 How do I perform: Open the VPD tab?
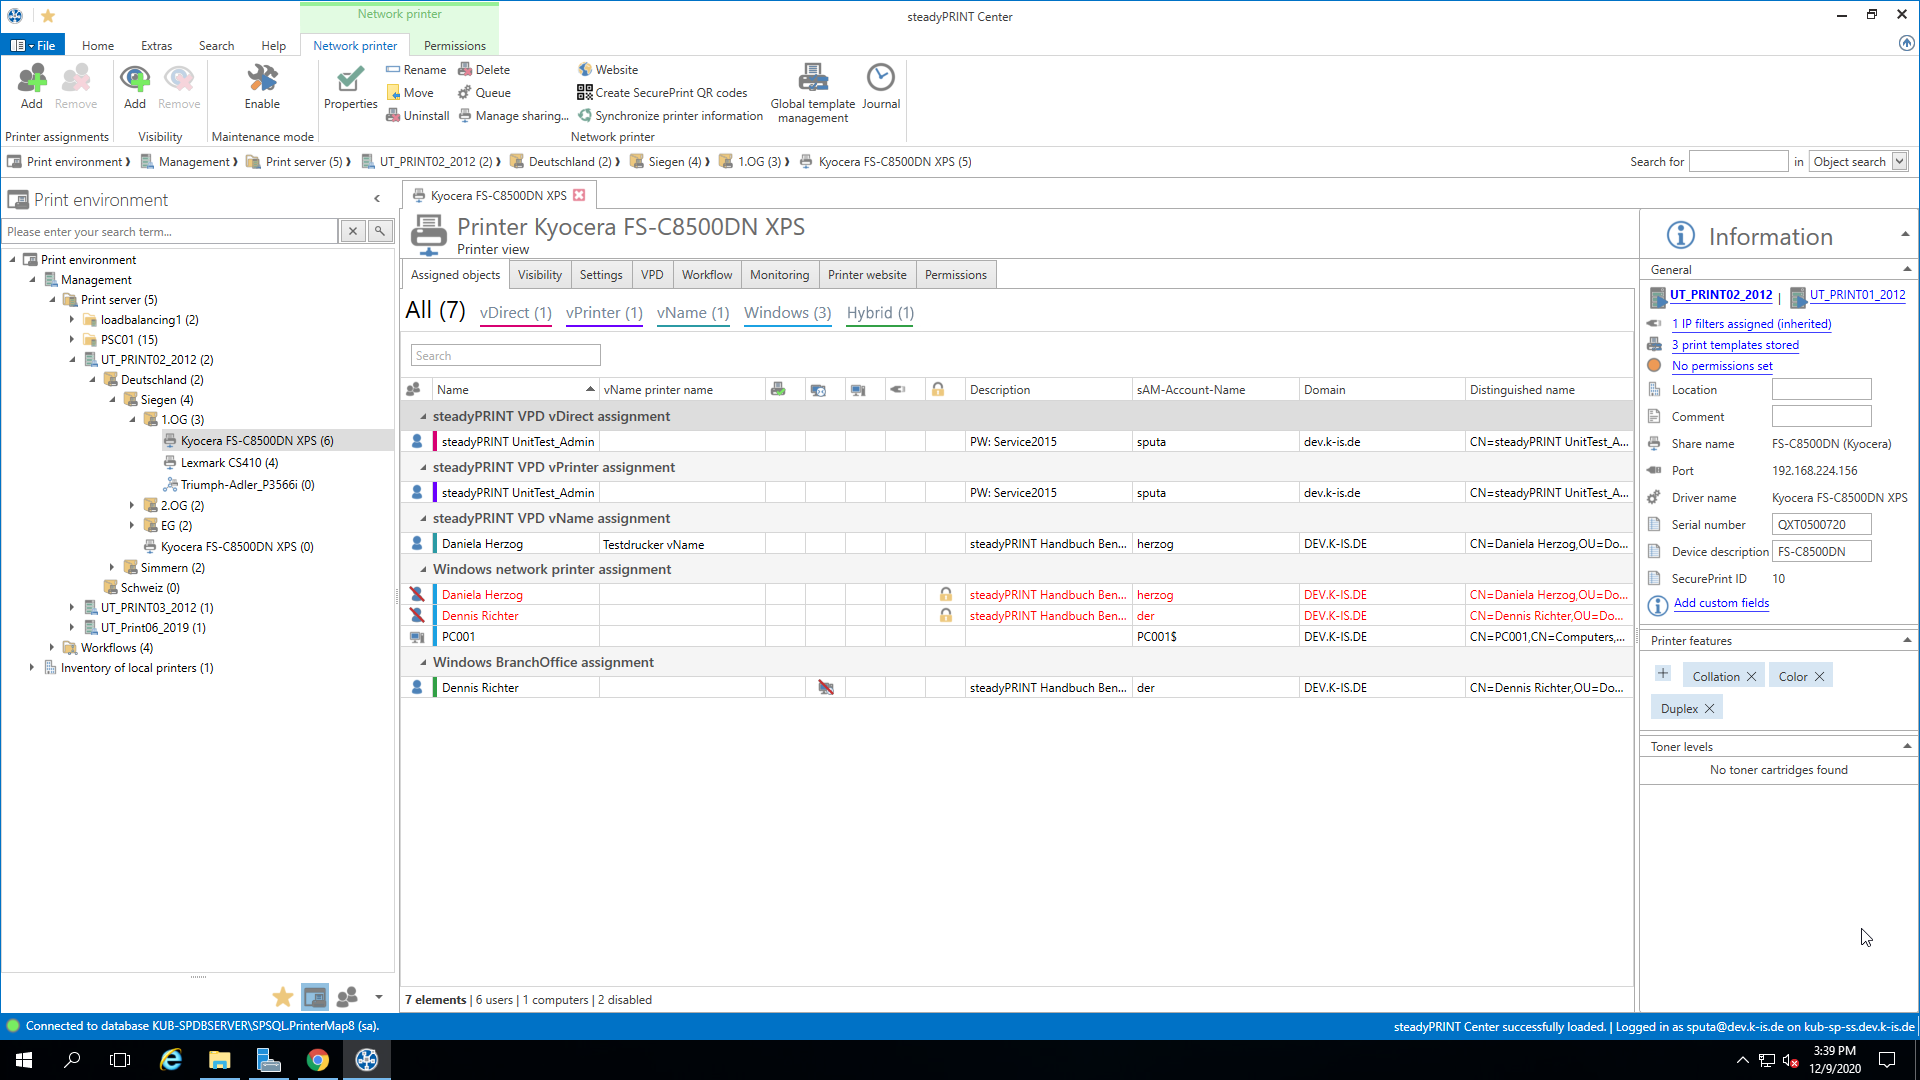pos(652,275)
